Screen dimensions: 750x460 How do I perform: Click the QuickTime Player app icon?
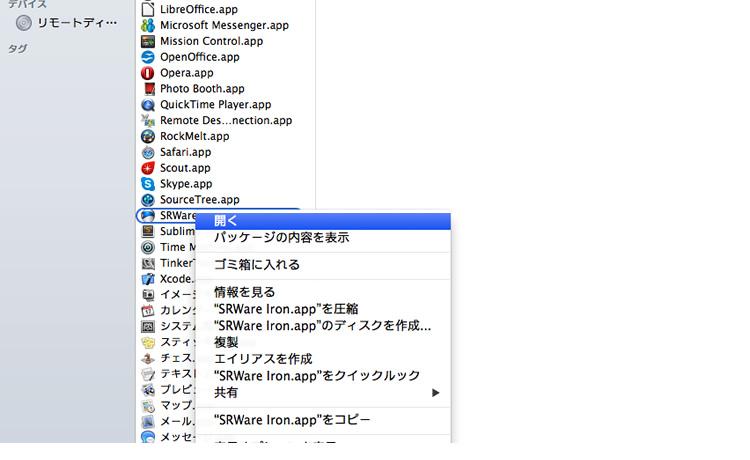click(x=148, y=105)
